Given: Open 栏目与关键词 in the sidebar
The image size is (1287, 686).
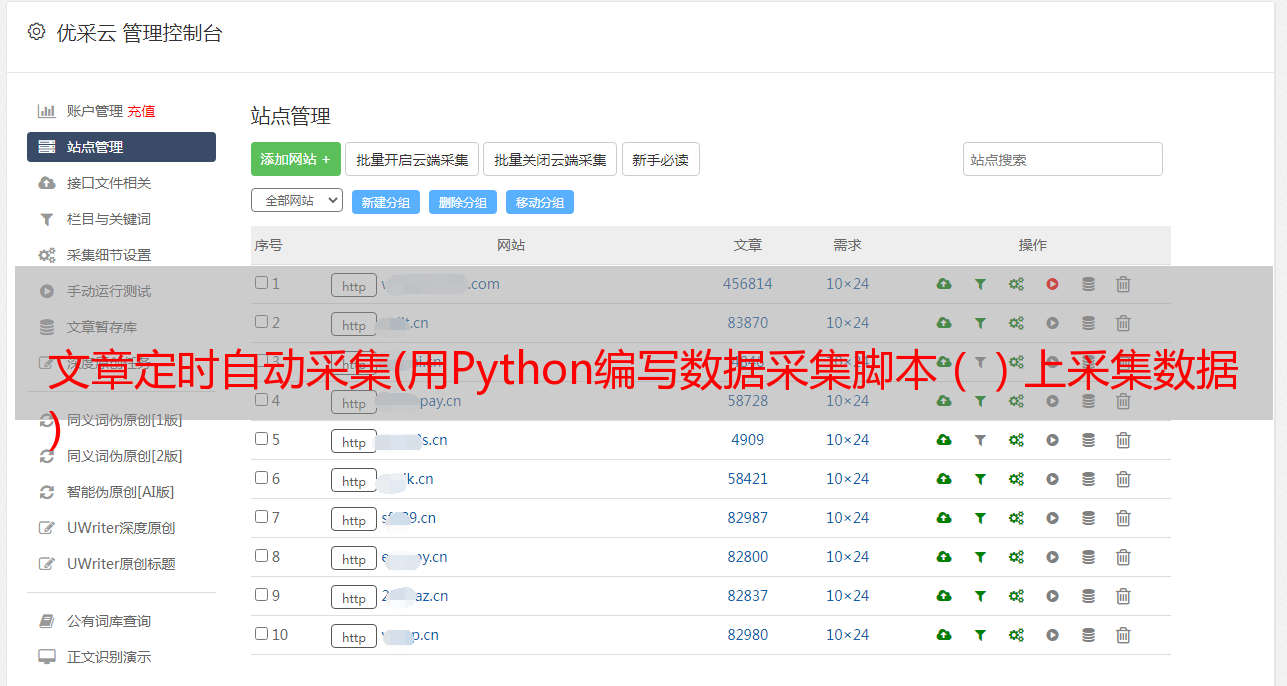Looking at the screenshot, I should (x=109, y=219).
